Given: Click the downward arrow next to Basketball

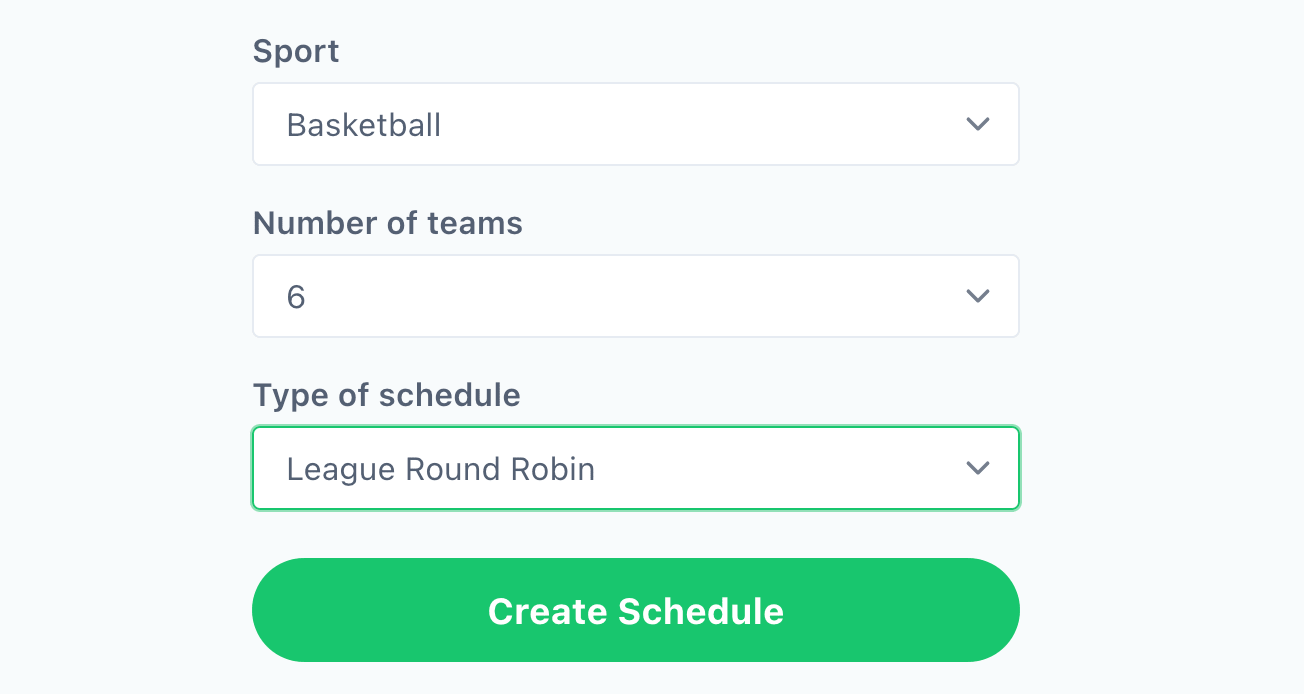Looking at the screenshot, I should click(x=978, y=124).
